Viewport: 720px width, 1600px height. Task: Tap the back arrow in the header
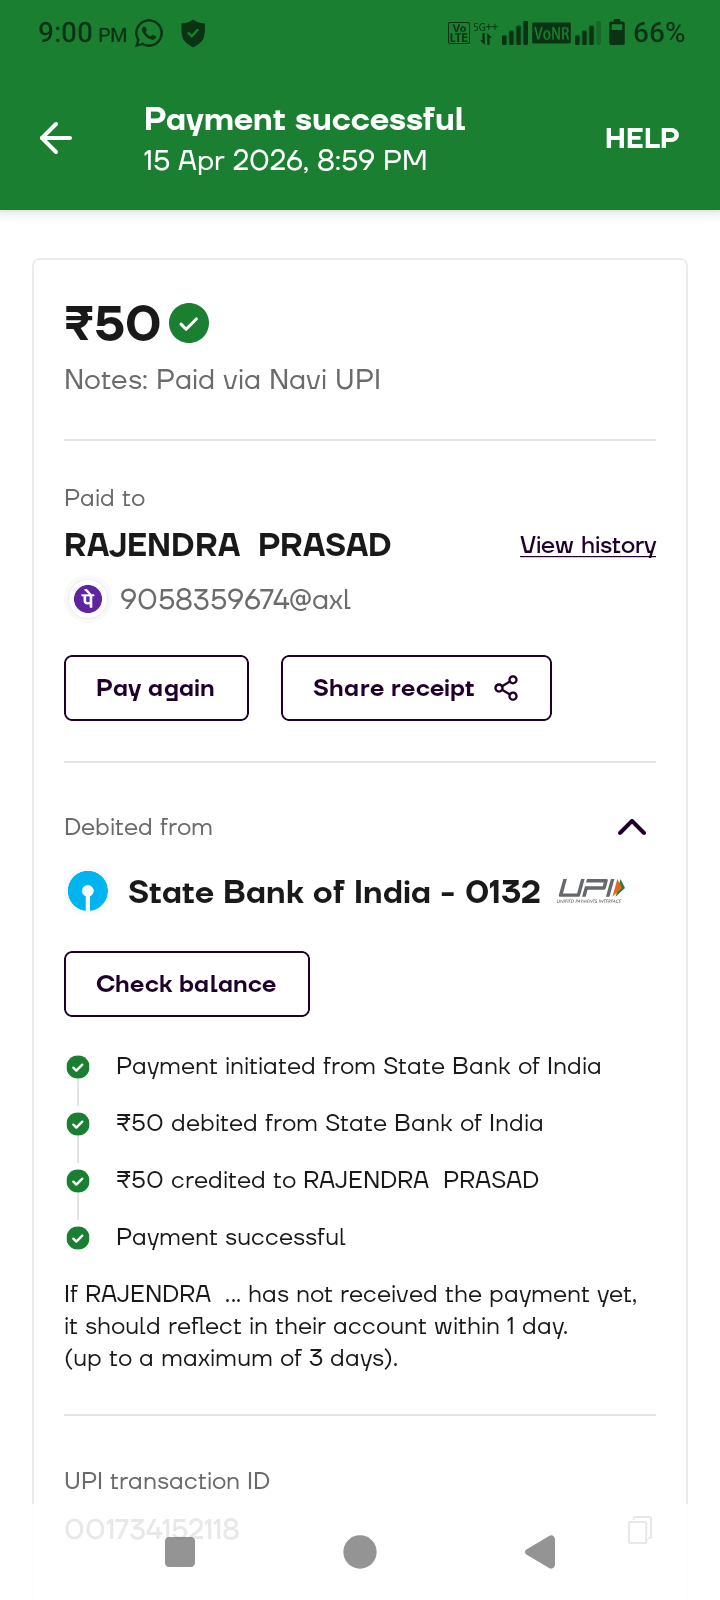[x=56, y=138]
